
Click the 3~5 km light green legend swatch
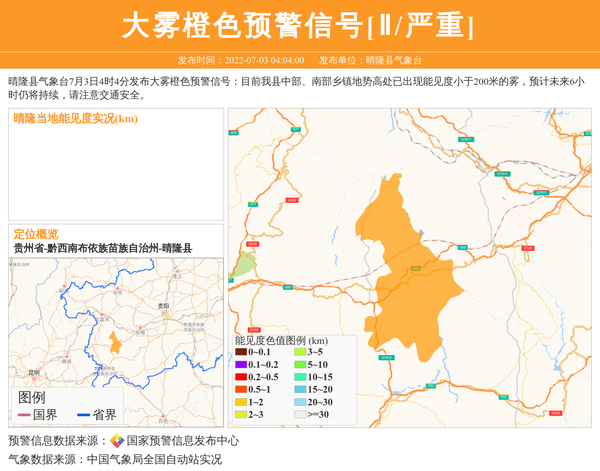(x=300, y=352)
